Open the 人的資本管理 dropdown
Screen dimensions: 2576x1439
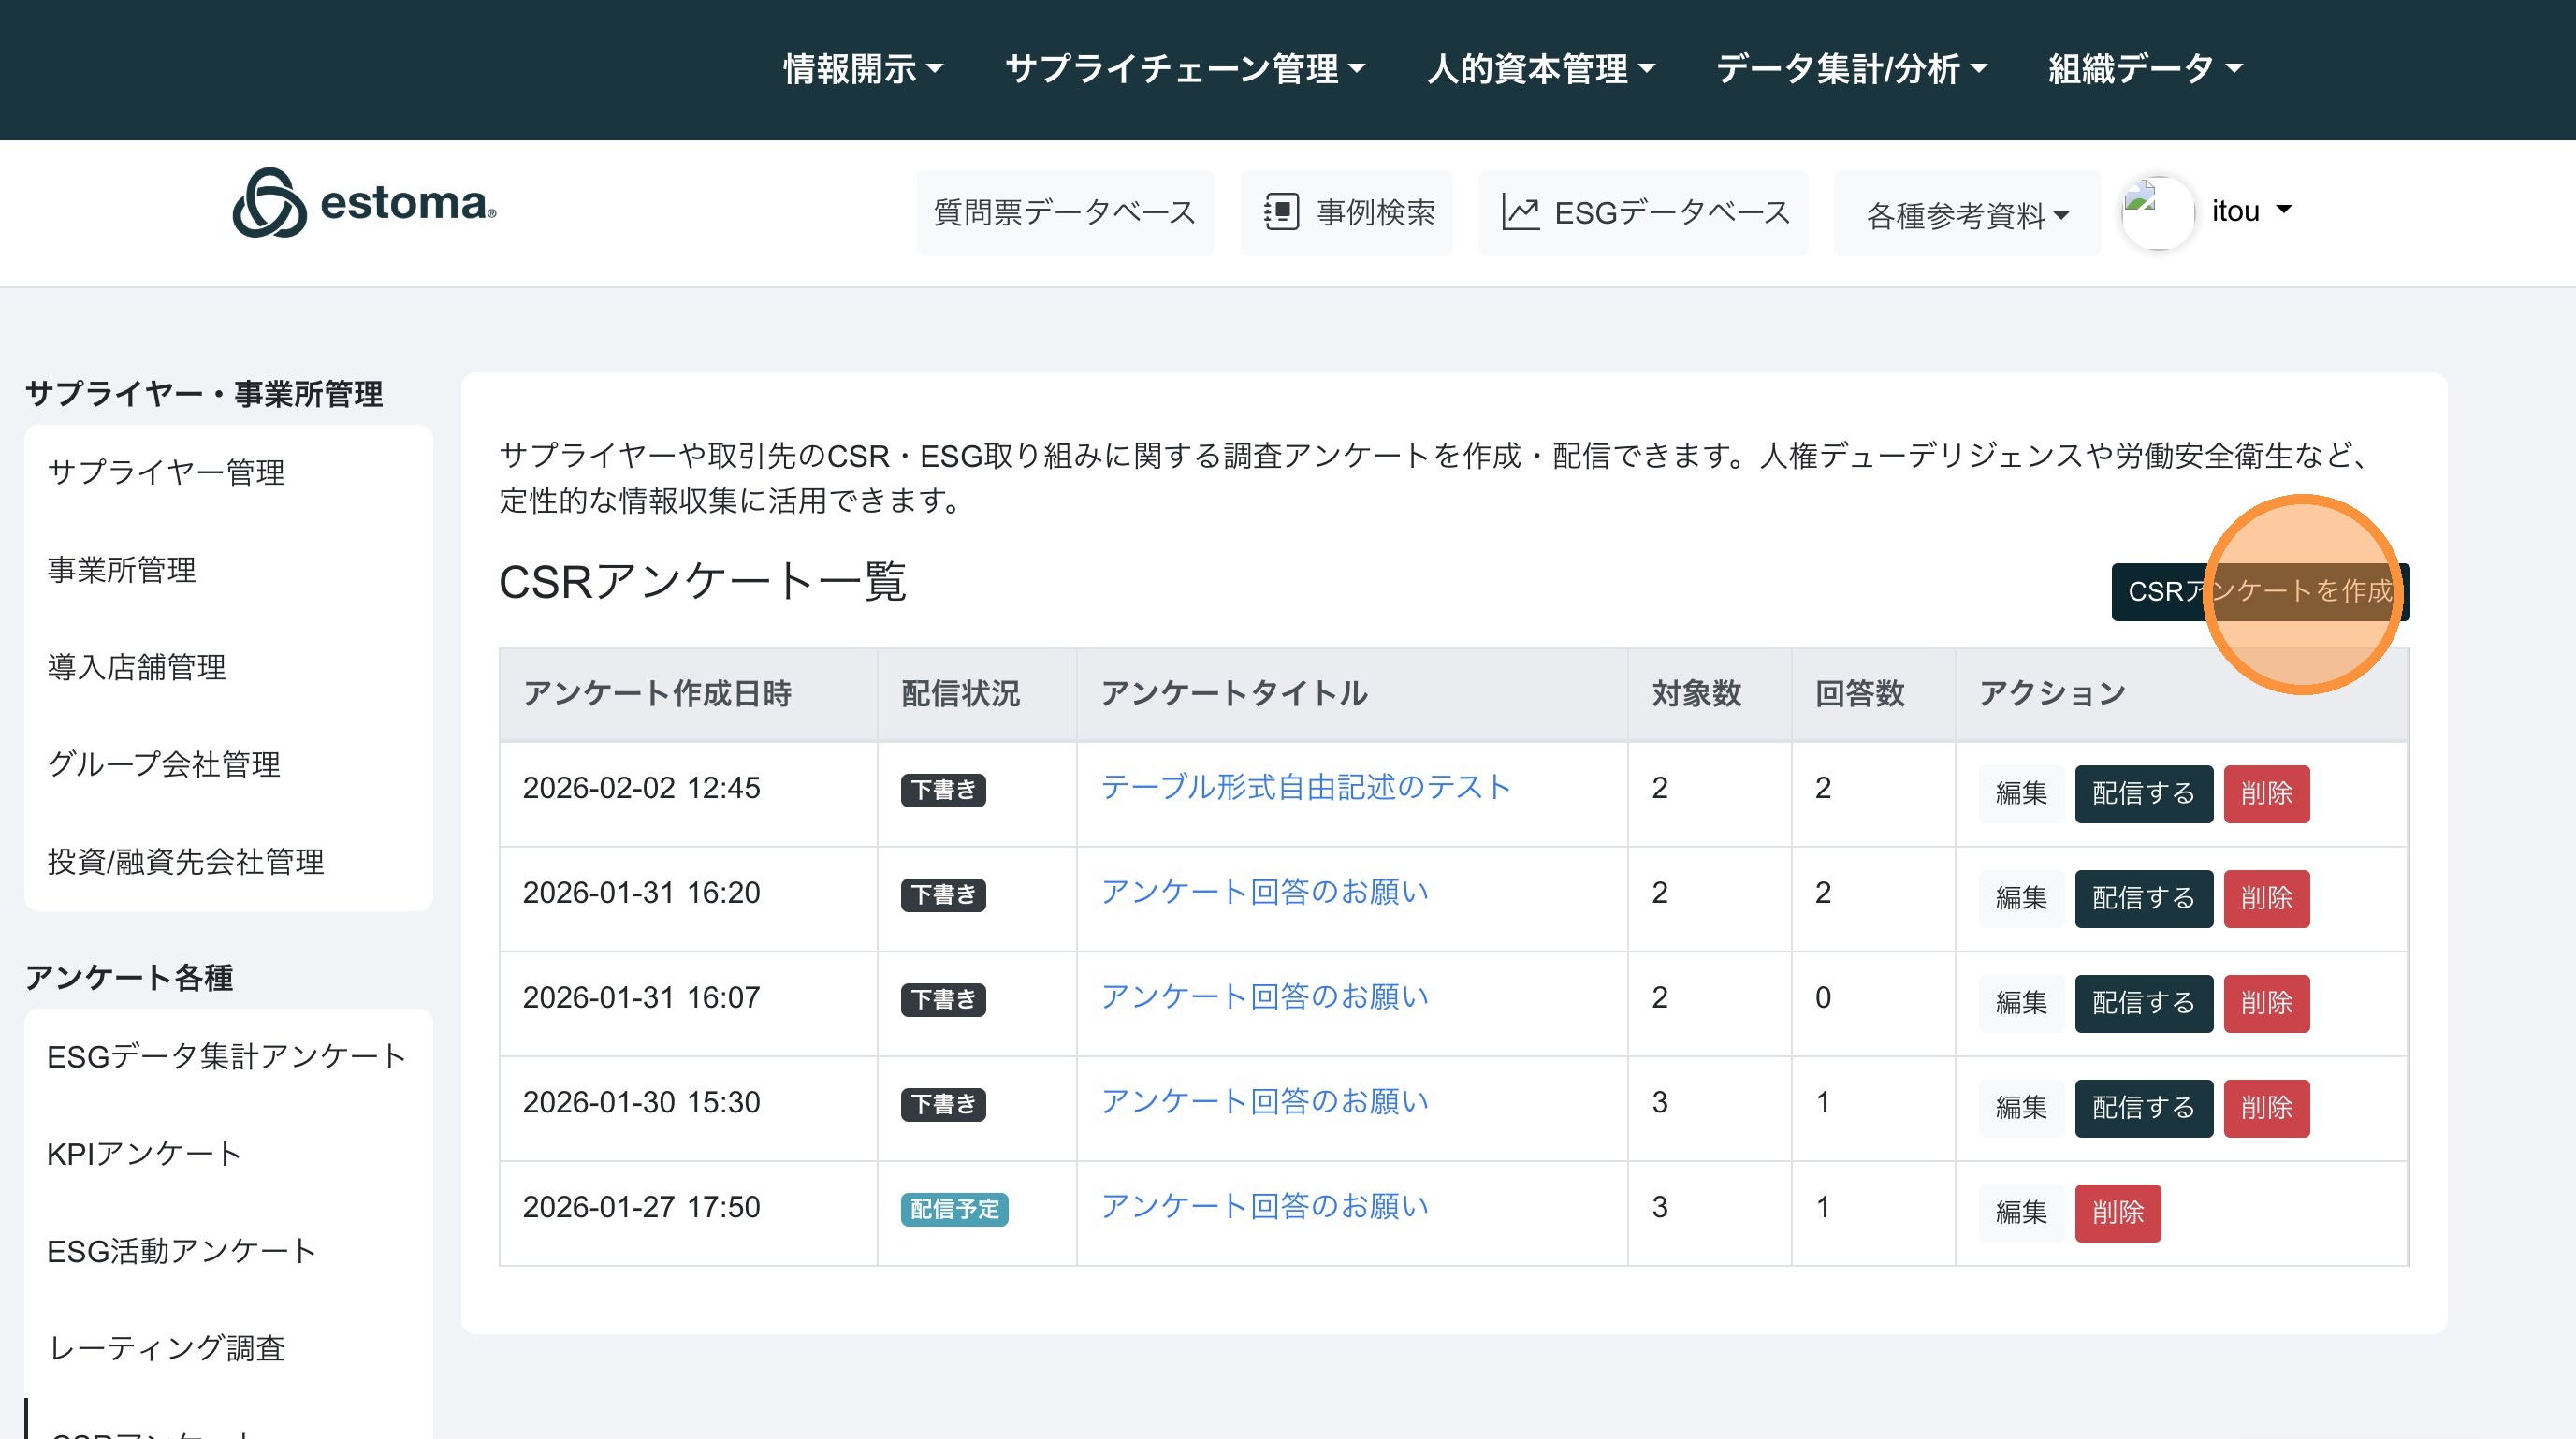[x=1540, y=69]
